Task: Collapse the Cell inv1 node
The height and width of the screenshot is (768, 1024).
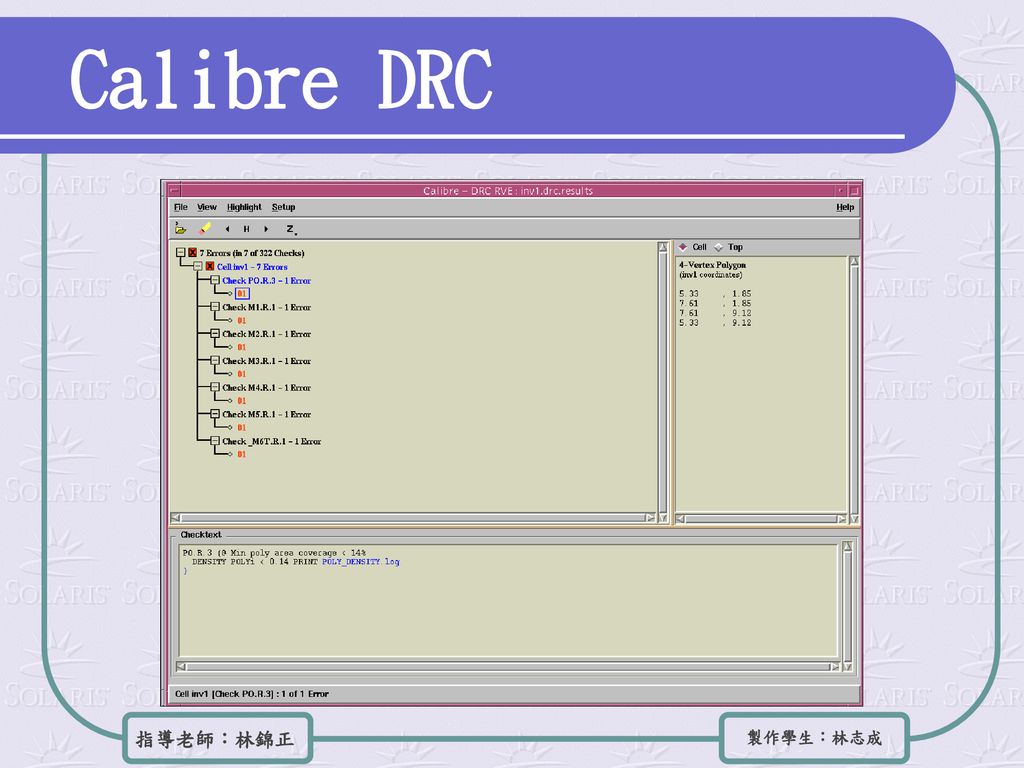Action: [198, 266]
